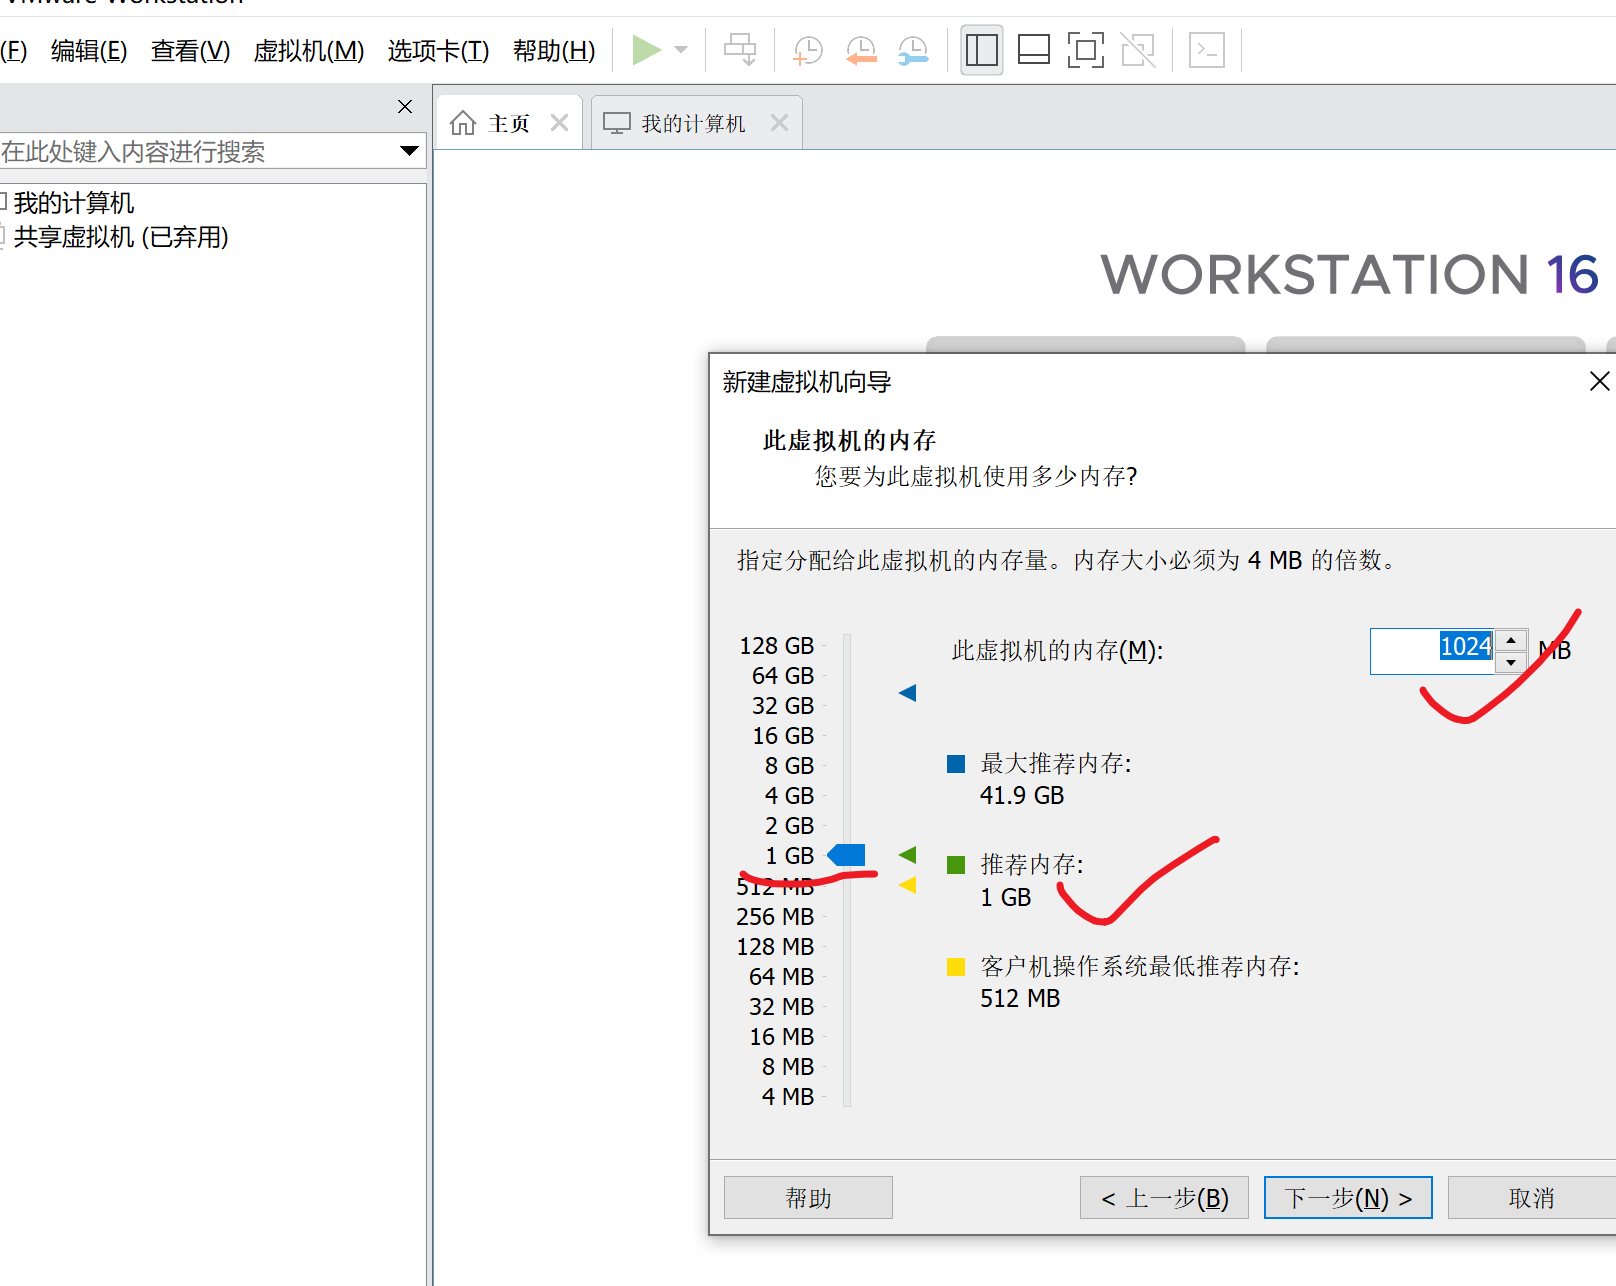The width and height of the screenshot is (1616, 1286).
Task: Click the yellow 客户机操作系统最低推荐内存 legend square
Action: click(956, 966)
